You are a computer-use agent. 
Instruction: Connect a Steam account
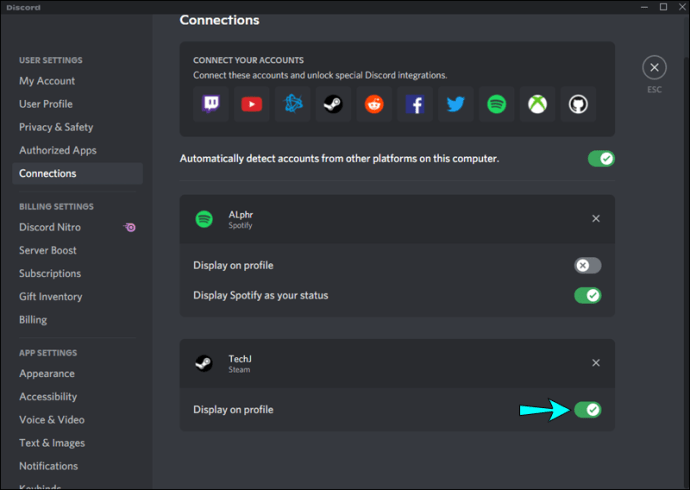pyautogui.click(x=333, y=103)
